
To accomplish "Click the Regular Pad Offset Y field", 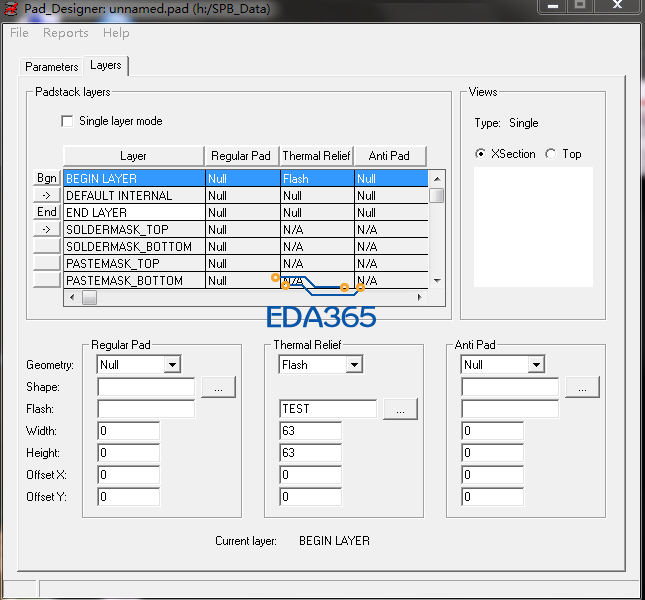I will pos(129,497).
